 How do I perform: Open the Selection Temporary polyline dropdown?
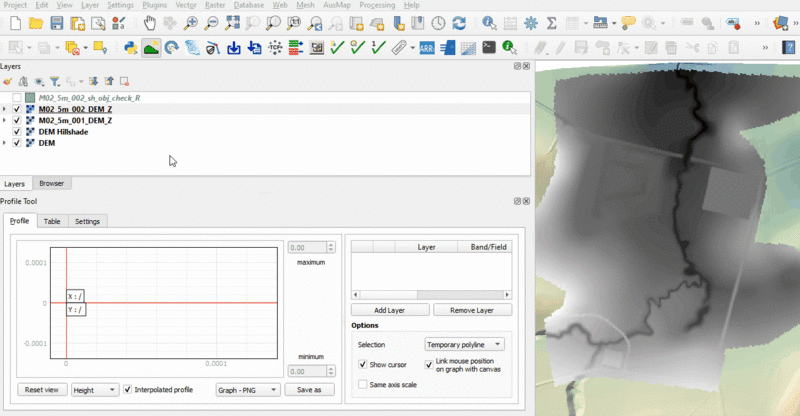tap(464, 344)
